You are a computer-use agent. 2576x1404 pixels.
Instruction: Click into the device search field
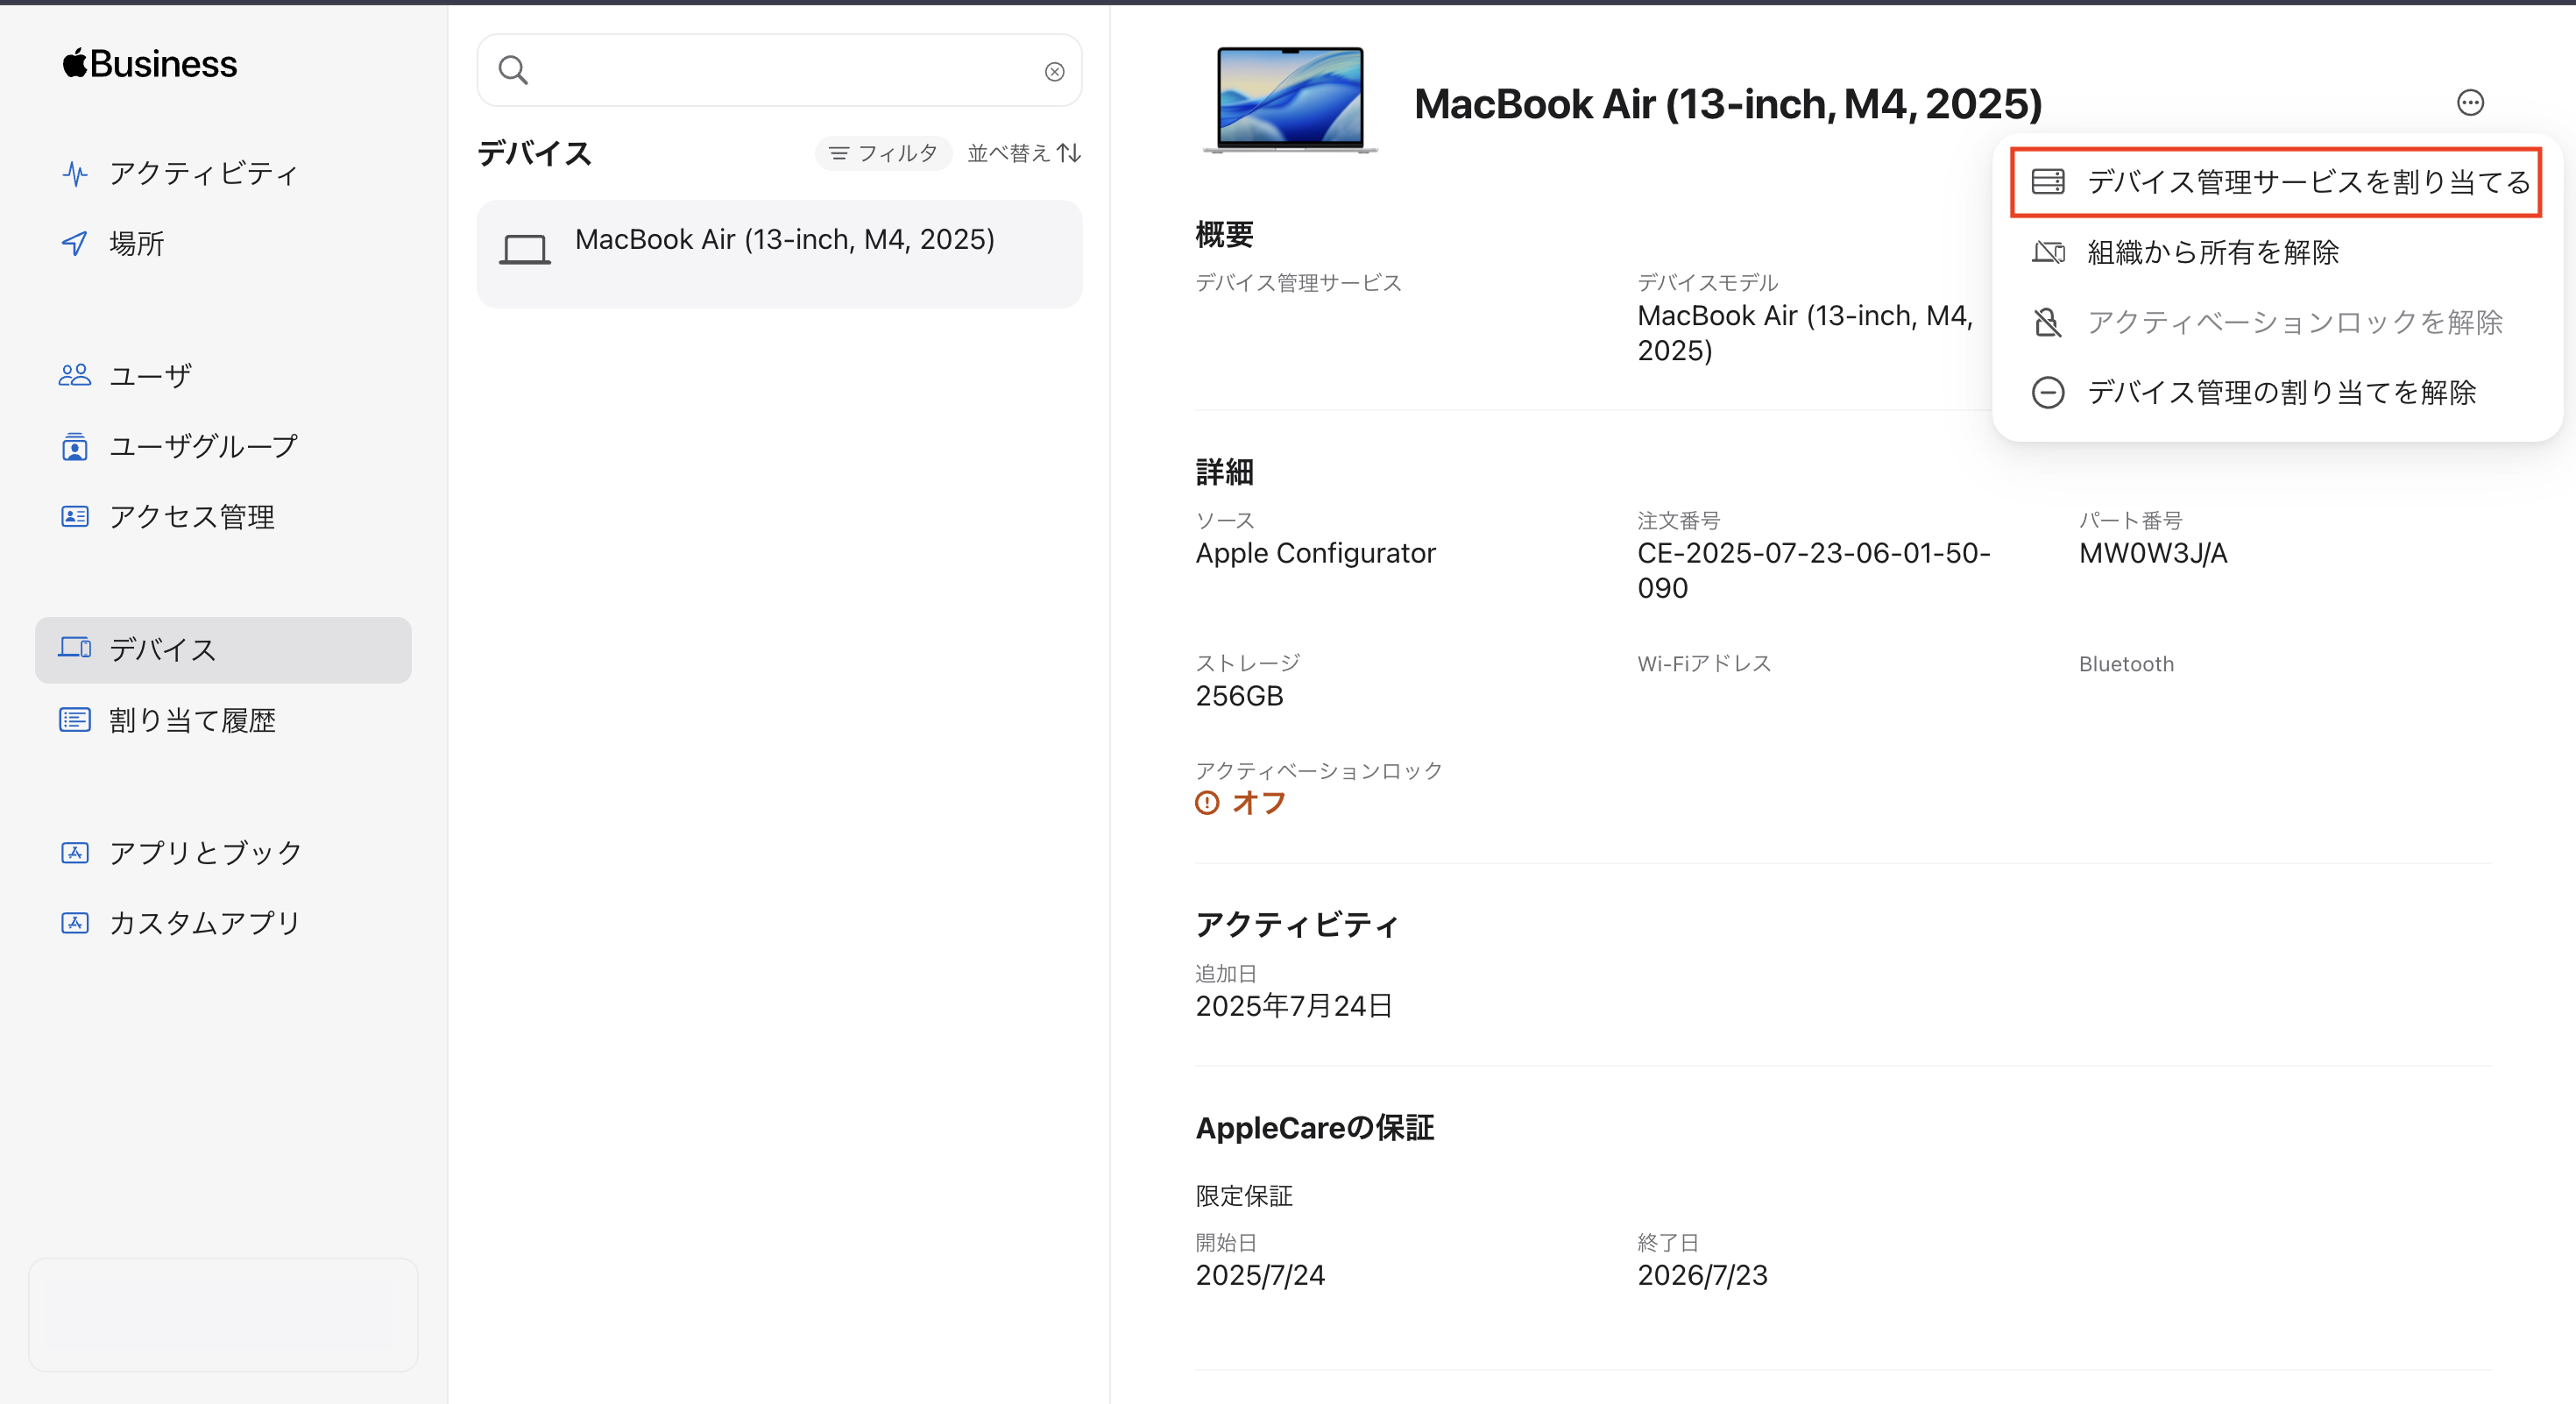(x=780, y=71)
